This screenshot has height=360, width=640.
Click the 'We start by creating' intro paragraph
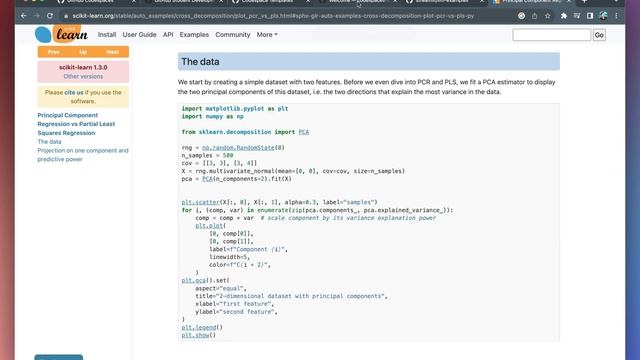coord(367,87)
